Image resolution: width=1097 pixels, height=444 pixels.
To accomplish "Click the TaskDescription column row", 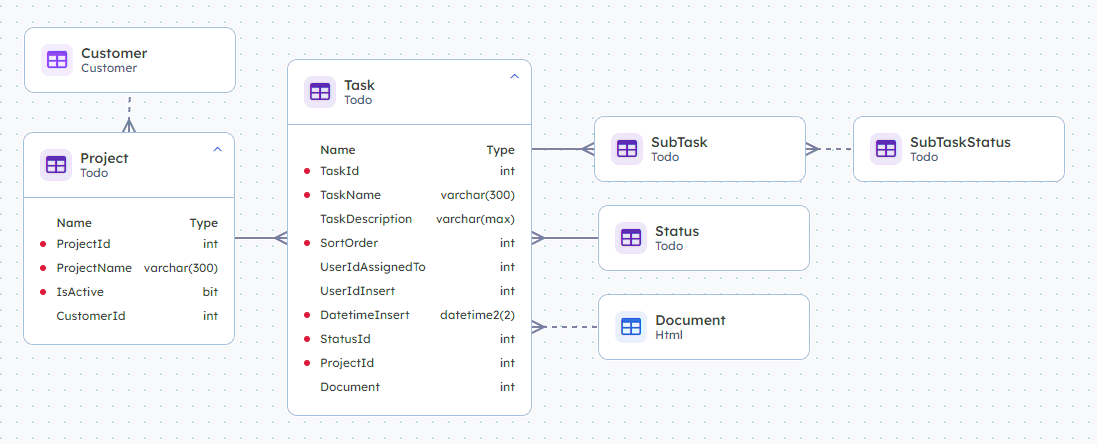I will (x=410, y=219).
